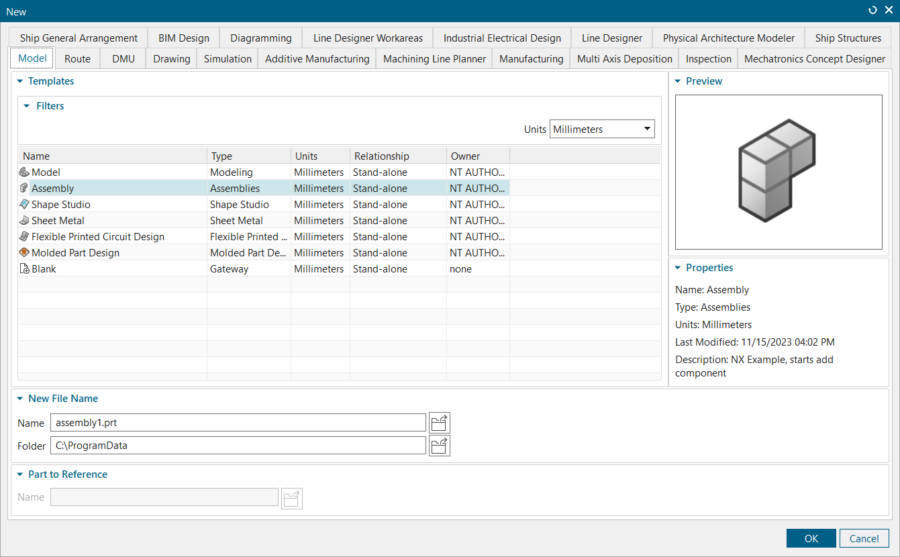Image resolution: width=900 pixels, height=557 pixels.
Task: Click the Name field with assembly1.prt
Action: click(x=238, y=423)
